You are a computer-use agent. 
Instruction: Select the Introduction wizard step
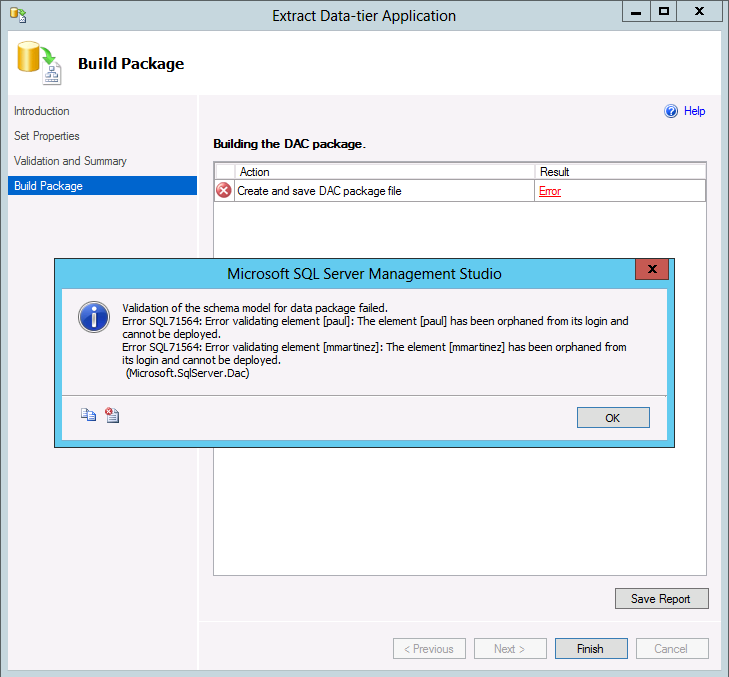tap(42, 111)
